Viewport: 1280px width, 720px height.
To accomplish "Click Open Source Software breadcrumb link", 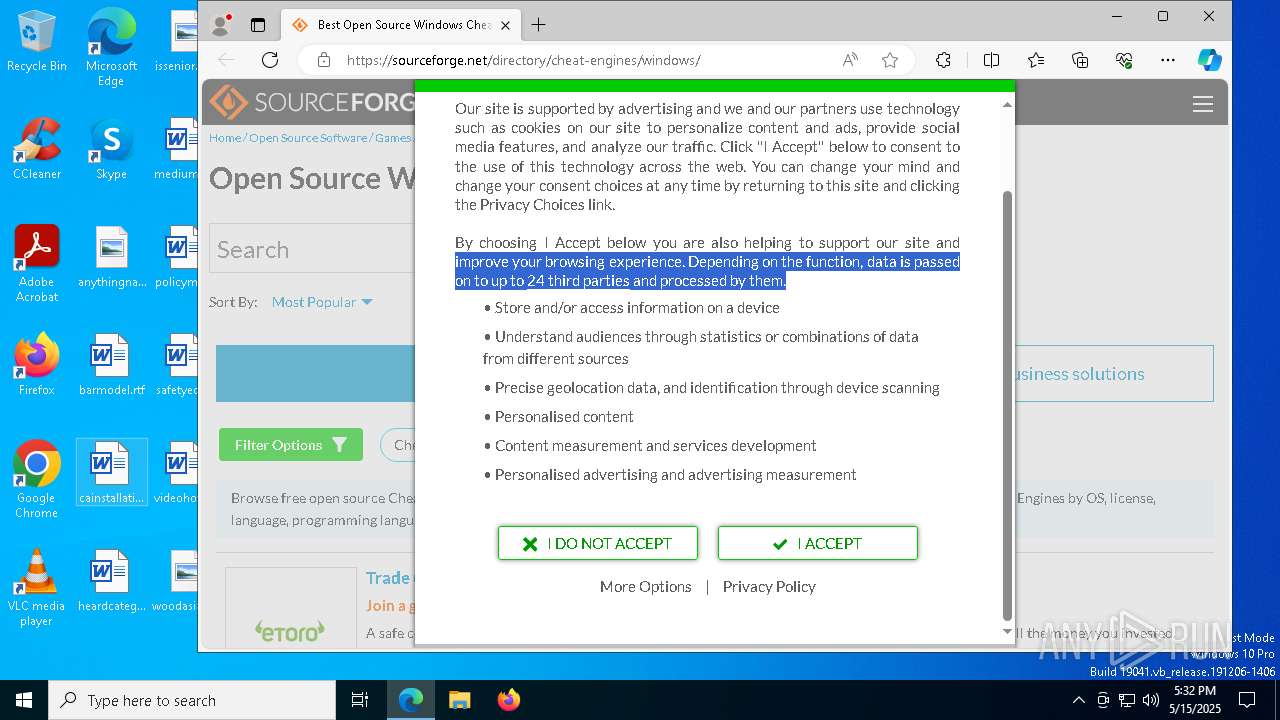I will pyautogui.click(x=308, y=138).
